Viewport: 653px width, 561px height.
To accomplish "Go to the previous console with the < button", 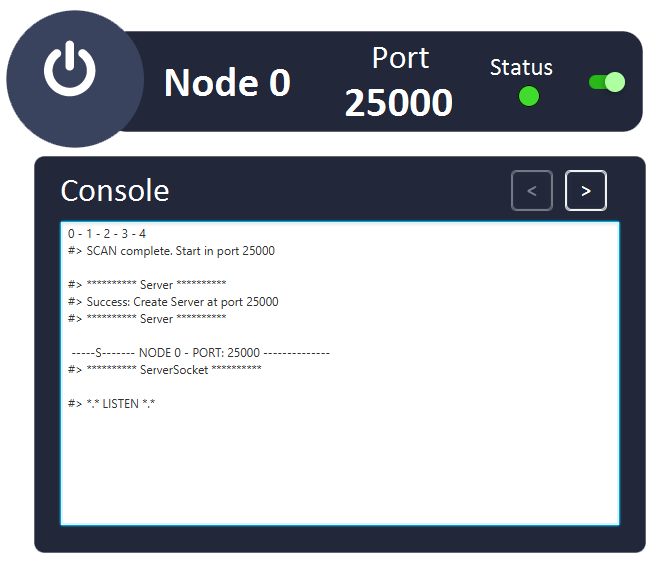I will (x=532, y=190).
